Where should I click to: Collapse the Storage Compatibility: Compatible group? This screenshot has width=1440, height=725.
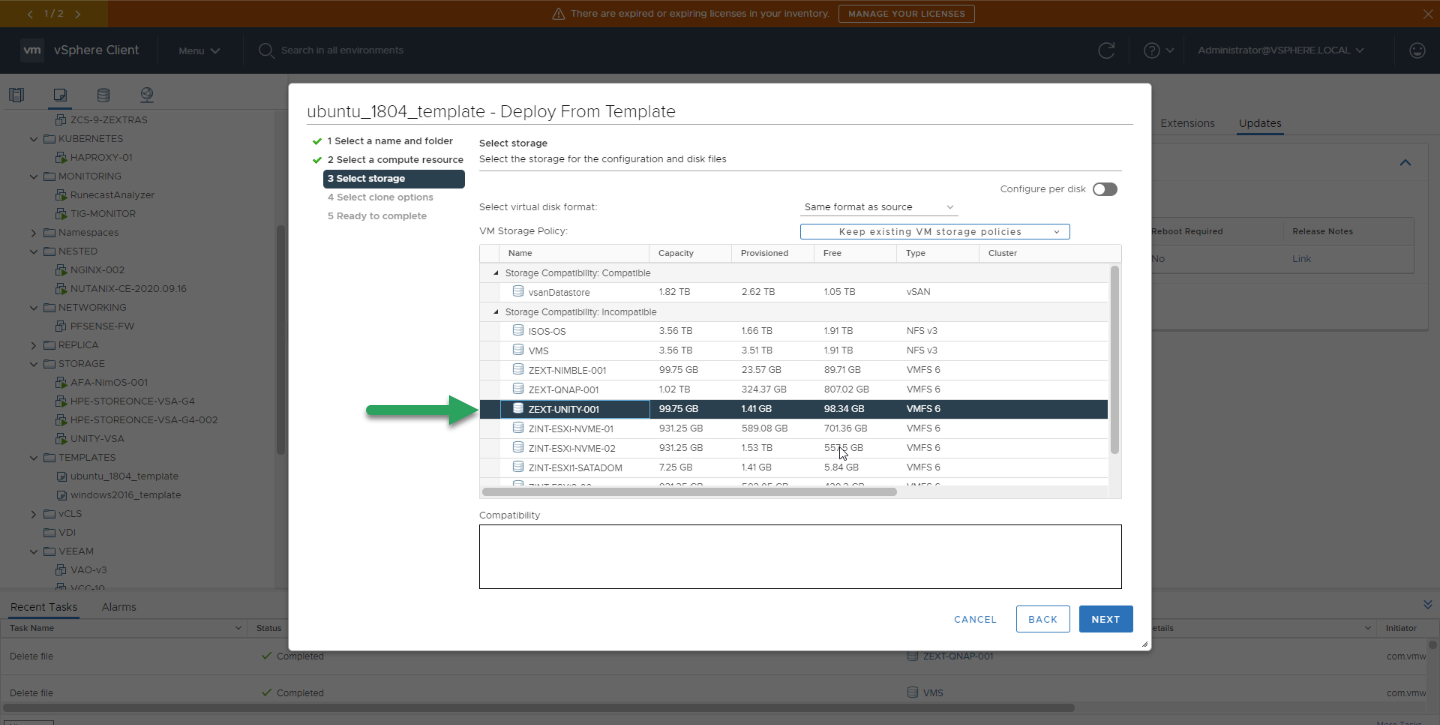coord(494,273)
